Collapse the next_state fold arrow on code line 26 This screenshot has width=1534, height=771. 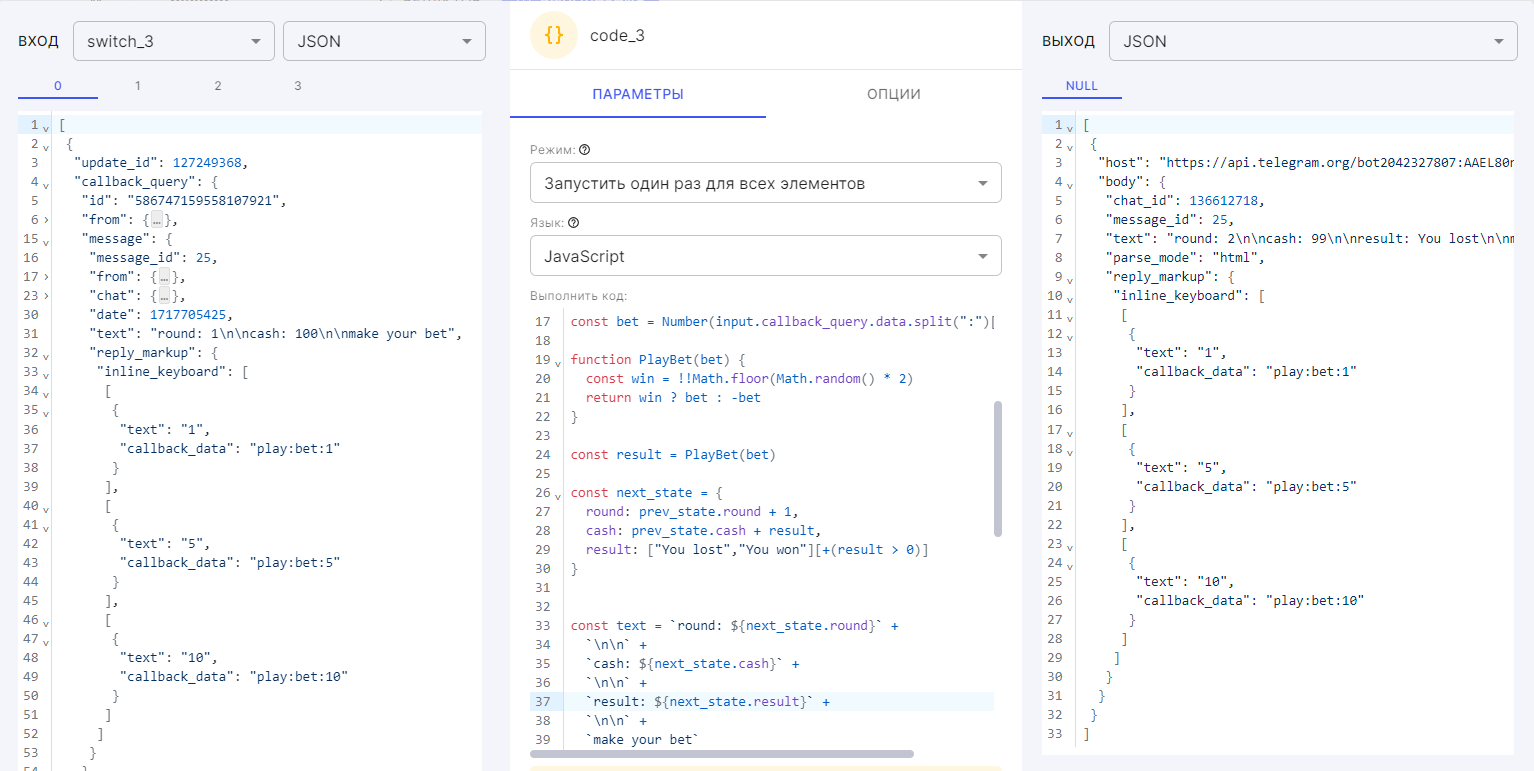point(558,494)
